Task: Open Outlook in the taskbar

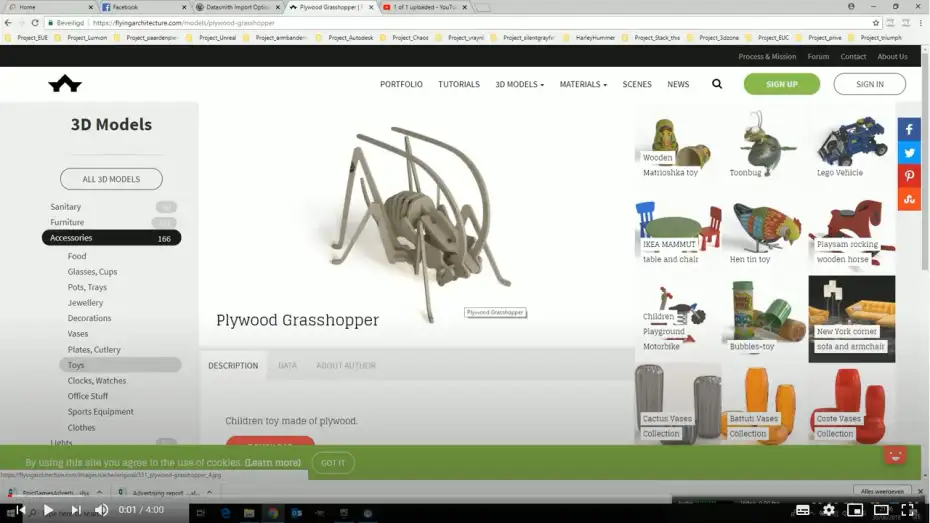Action: pyautogui.click(x=297, y=513)
